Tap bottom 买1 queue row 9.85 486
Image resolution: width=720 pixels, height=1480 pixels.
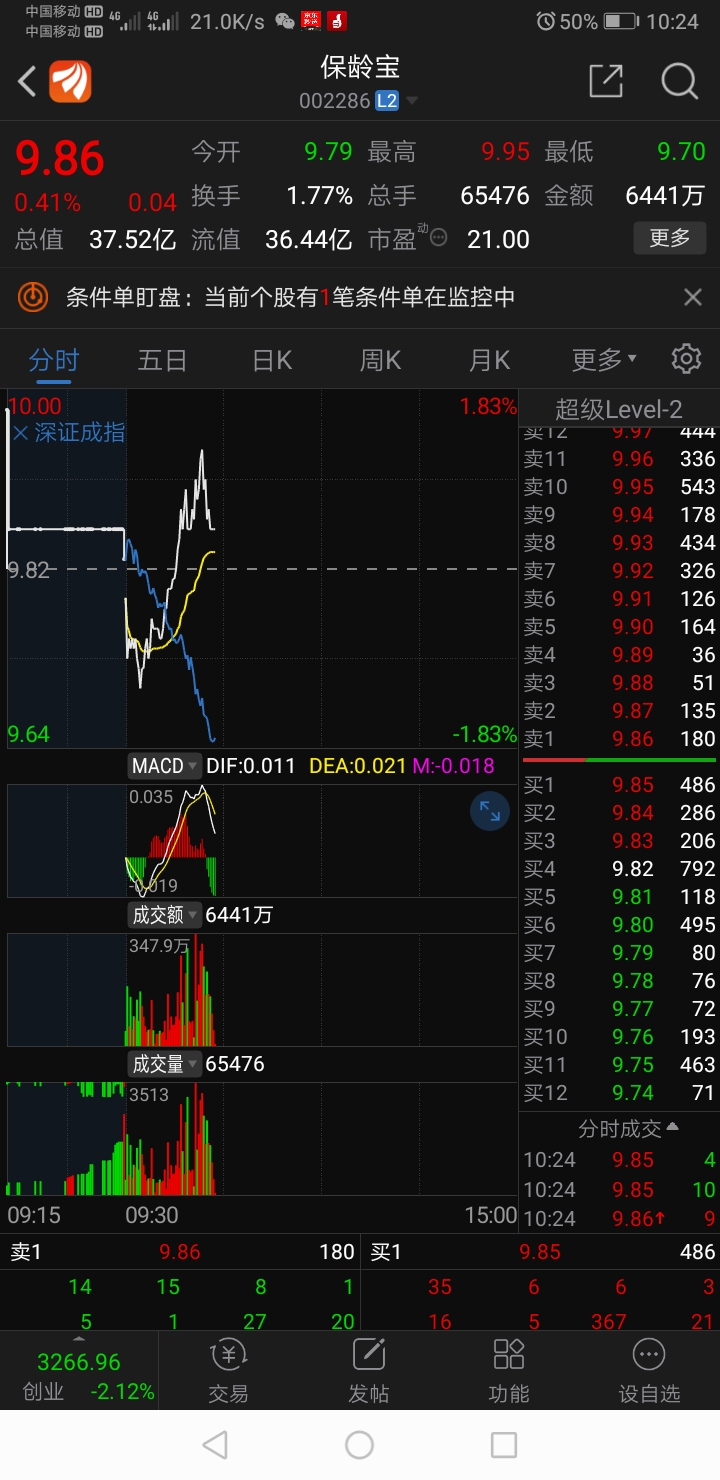[x=541, y=1252]
